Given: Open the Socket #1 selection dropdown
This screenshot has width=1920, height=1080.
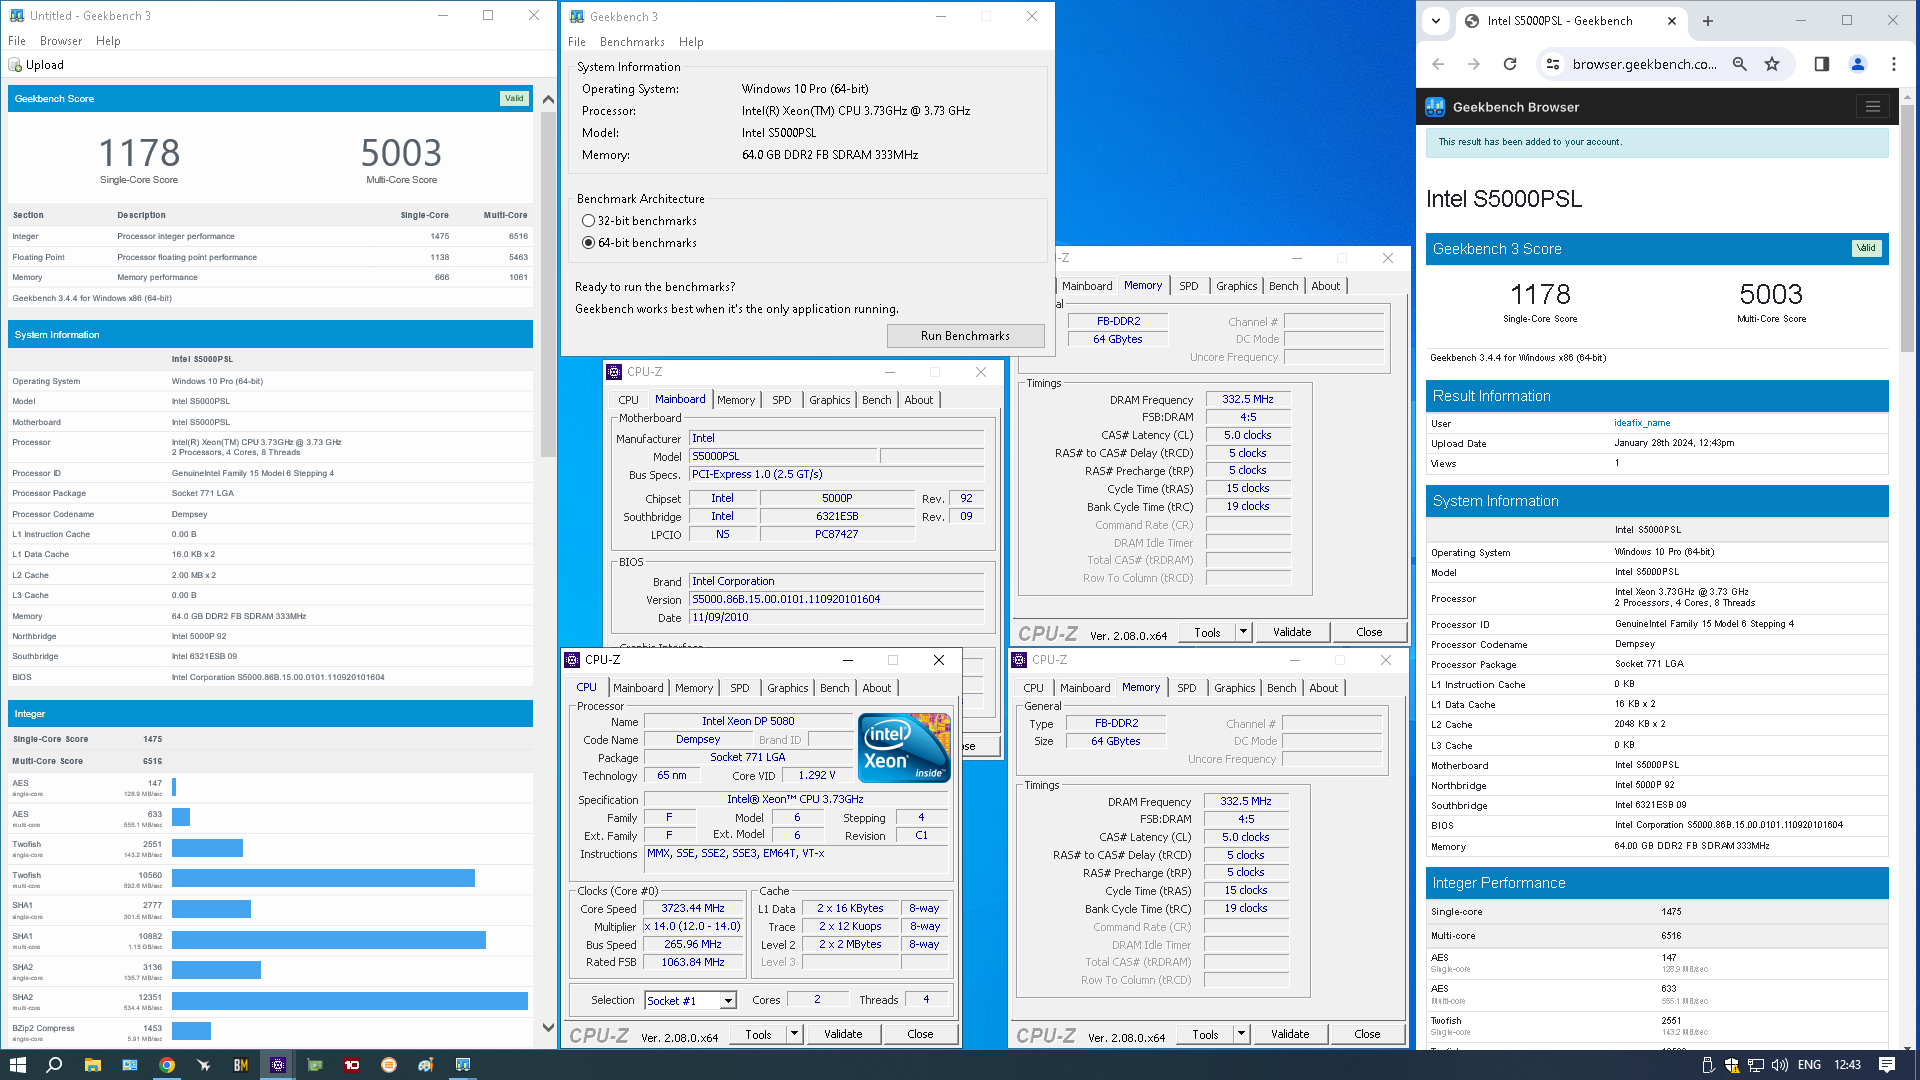Looking at the screenshot, I should point(728,1001).
